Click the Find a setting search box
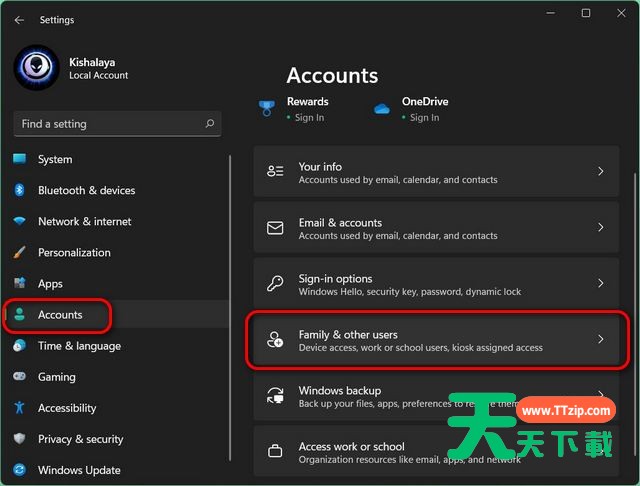This screenshot has width=640, height=486. [x=110, y=124]
